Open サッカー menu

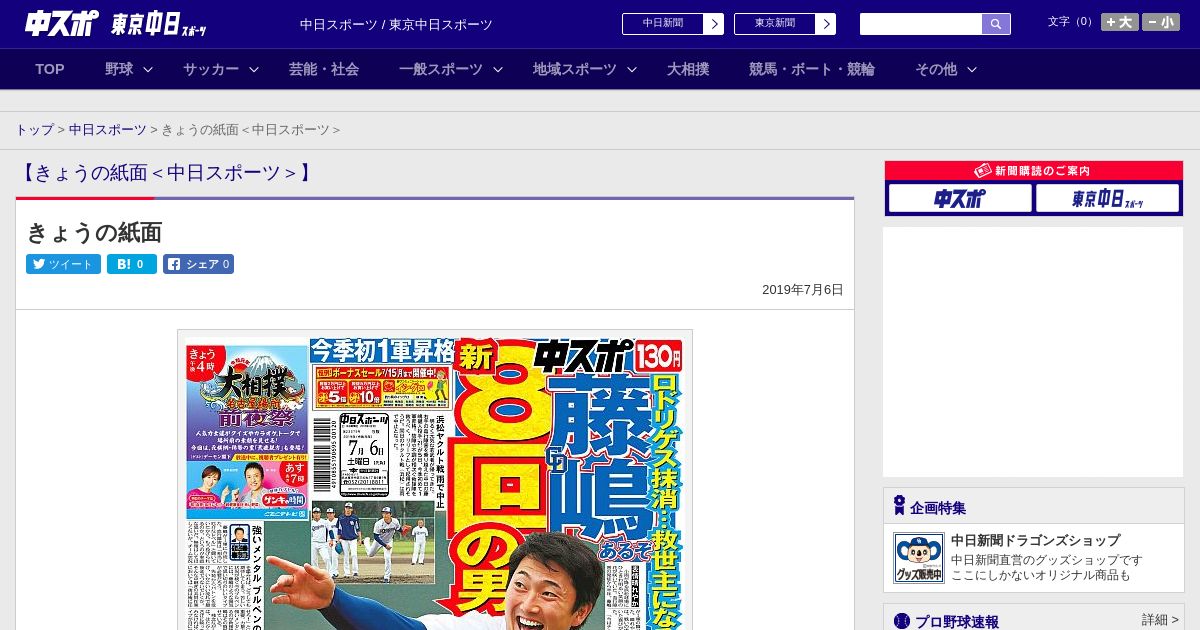[211, 69]
